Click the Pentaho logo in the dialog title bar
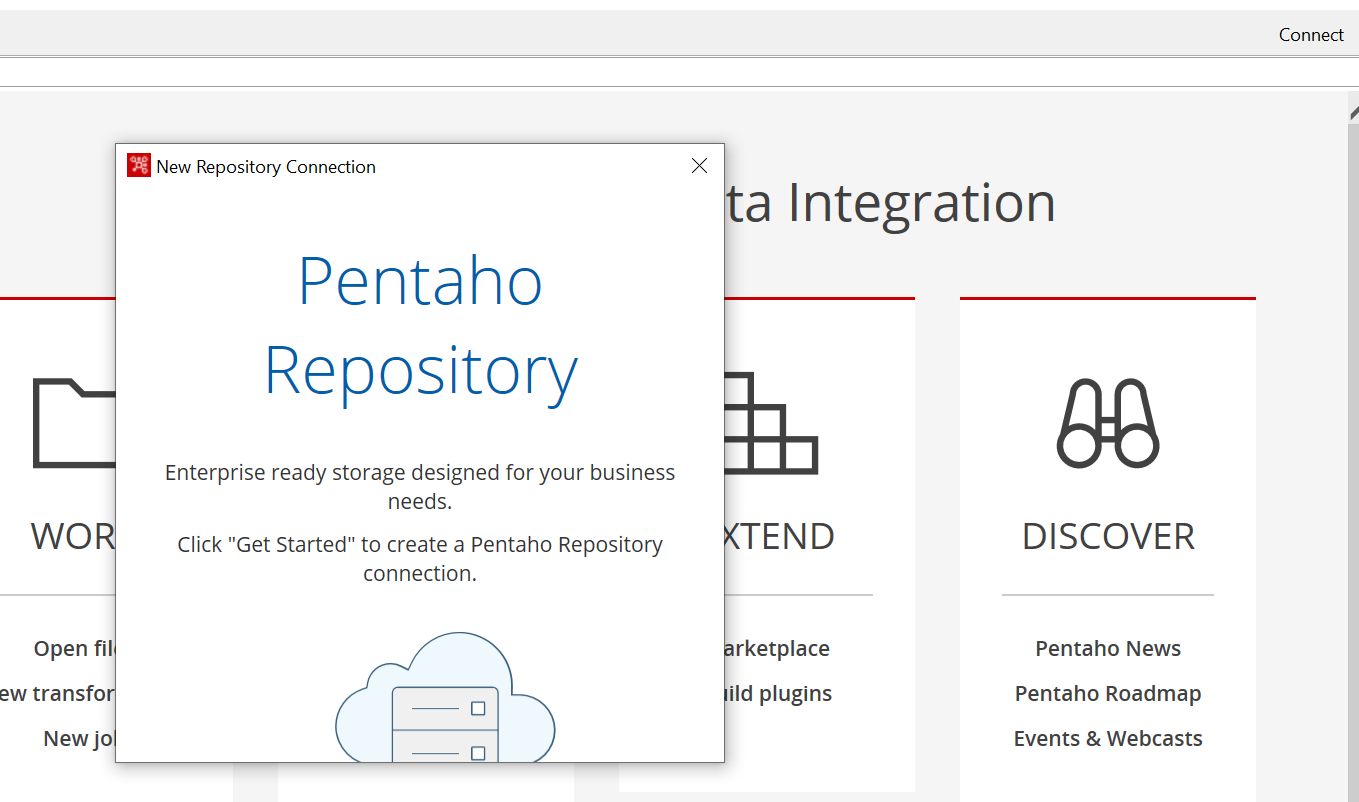 139,166
